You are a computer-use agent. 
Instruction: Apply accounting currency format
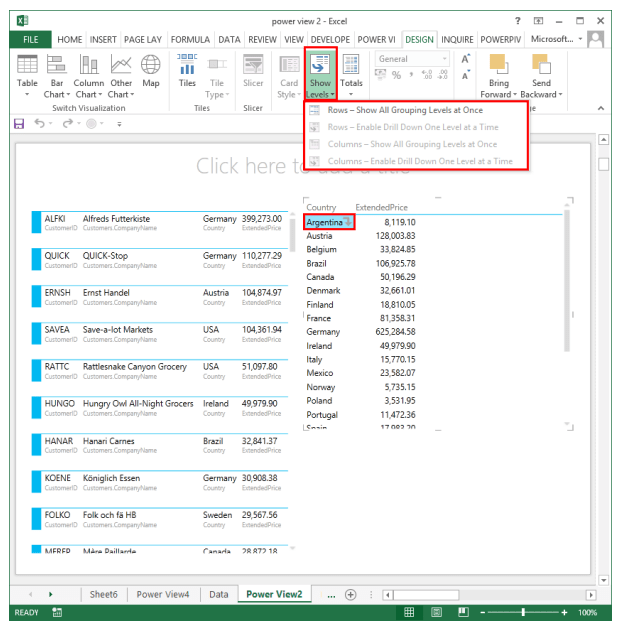(x=380, y=75)
